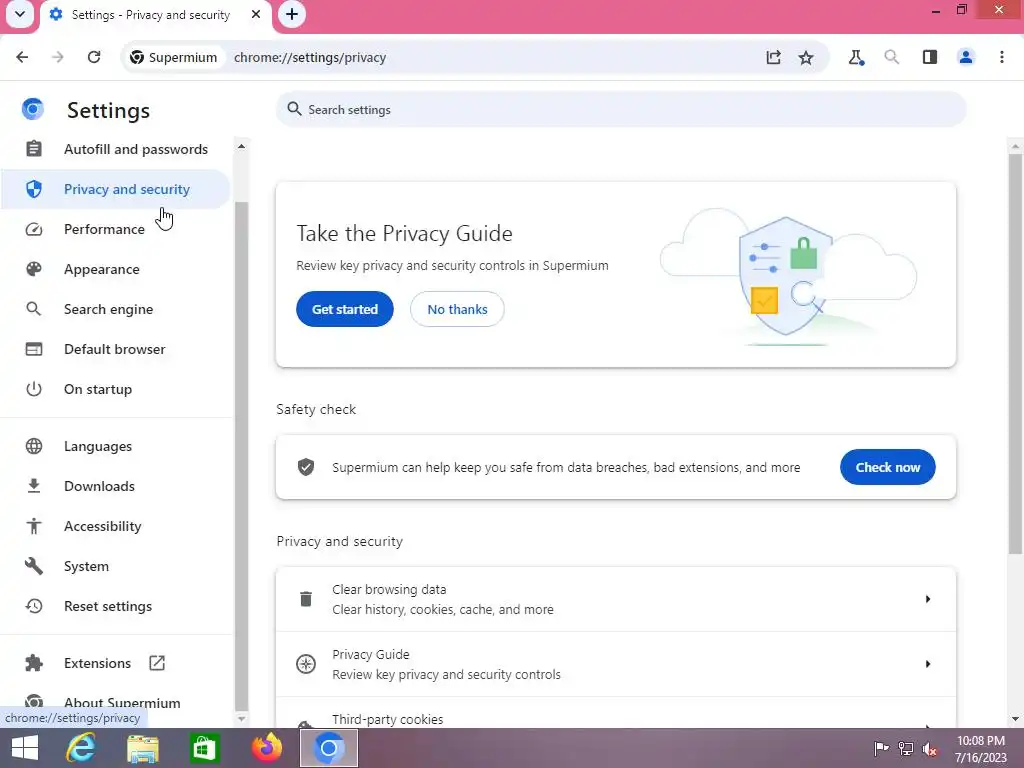Click the Extensions external-link icon

(x=157, y=663)
